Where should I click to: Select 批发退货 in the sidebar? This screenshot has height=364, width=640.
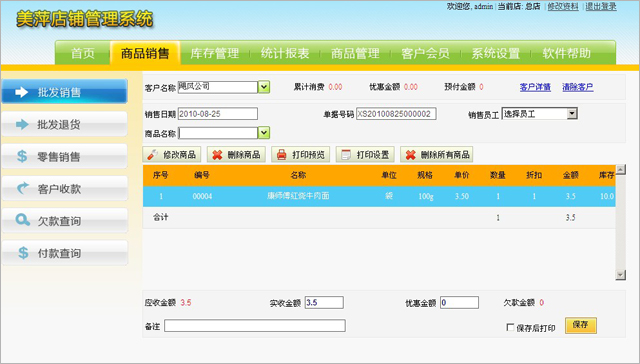coord(64,124)
